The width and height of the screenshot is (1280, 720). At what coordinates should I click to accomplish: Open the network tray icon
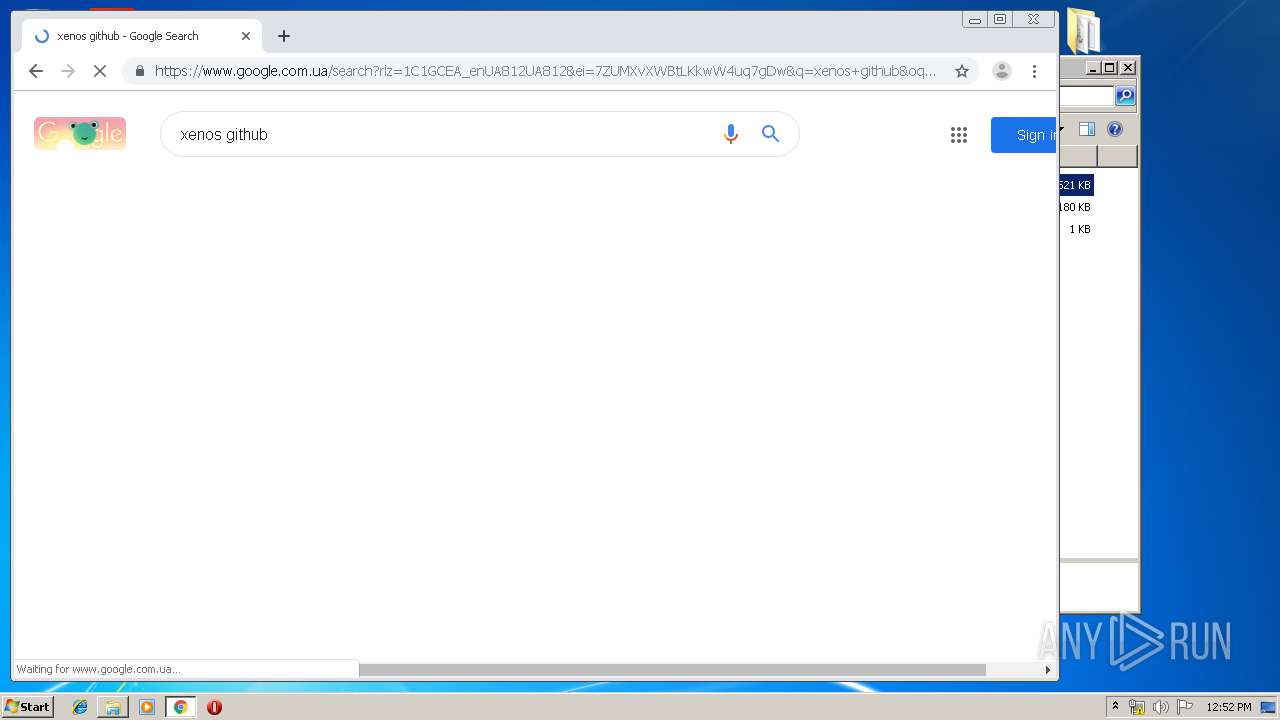[x=1137, y=707]
